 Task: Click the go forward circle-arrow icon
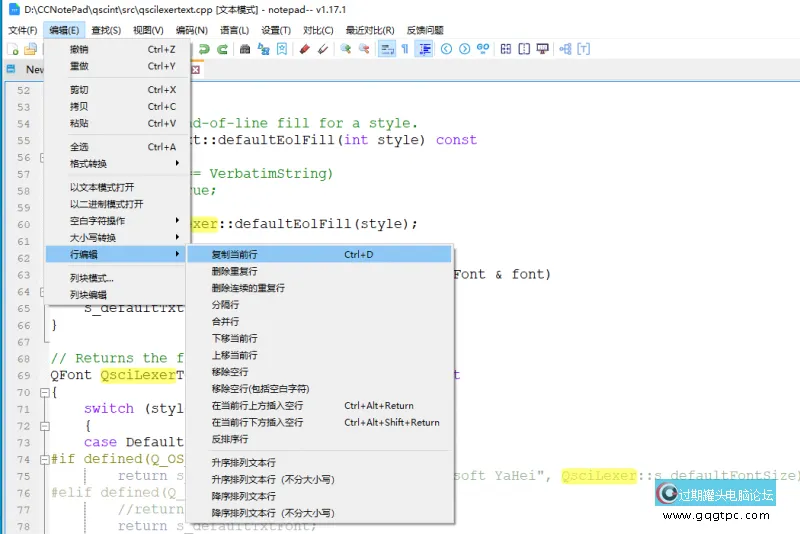click(x=464, y=49)
